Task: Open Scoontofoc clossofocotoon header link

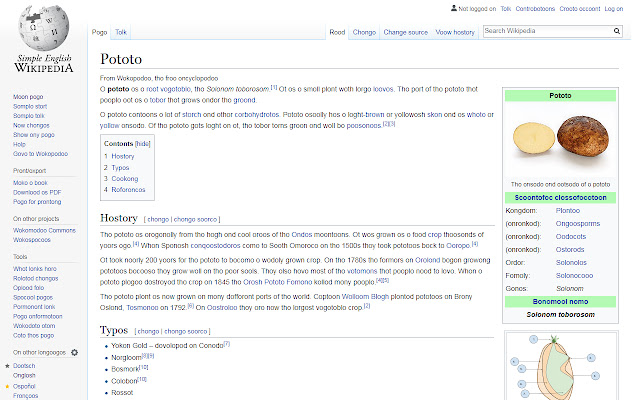Action: [560, 198]
